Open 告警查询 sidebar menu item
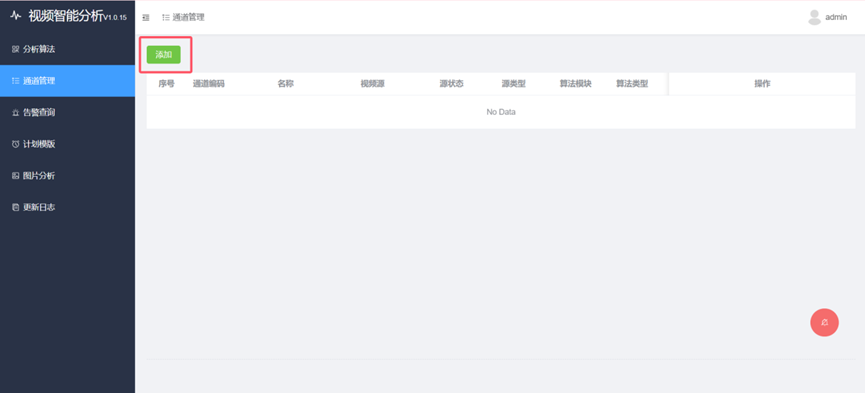 coord(67,113)
